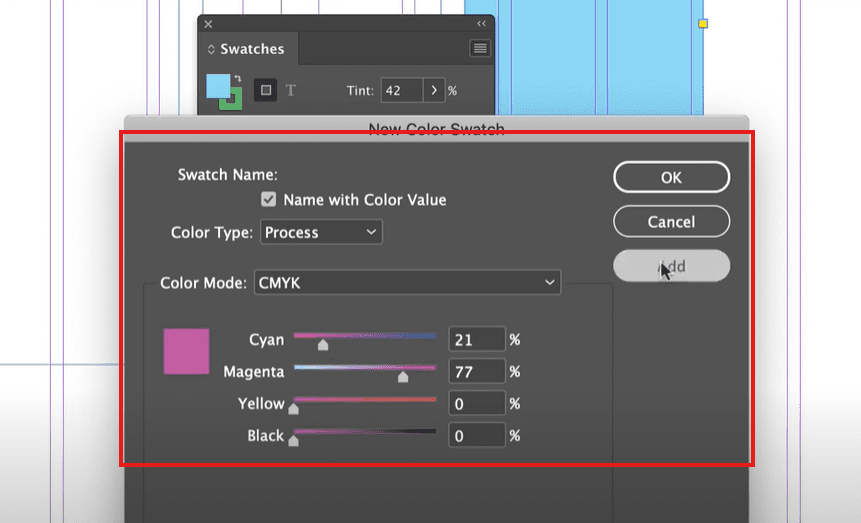The image size is (861, 523).
Task: Choose formatting affects container icon
Action: click(266, 90)
